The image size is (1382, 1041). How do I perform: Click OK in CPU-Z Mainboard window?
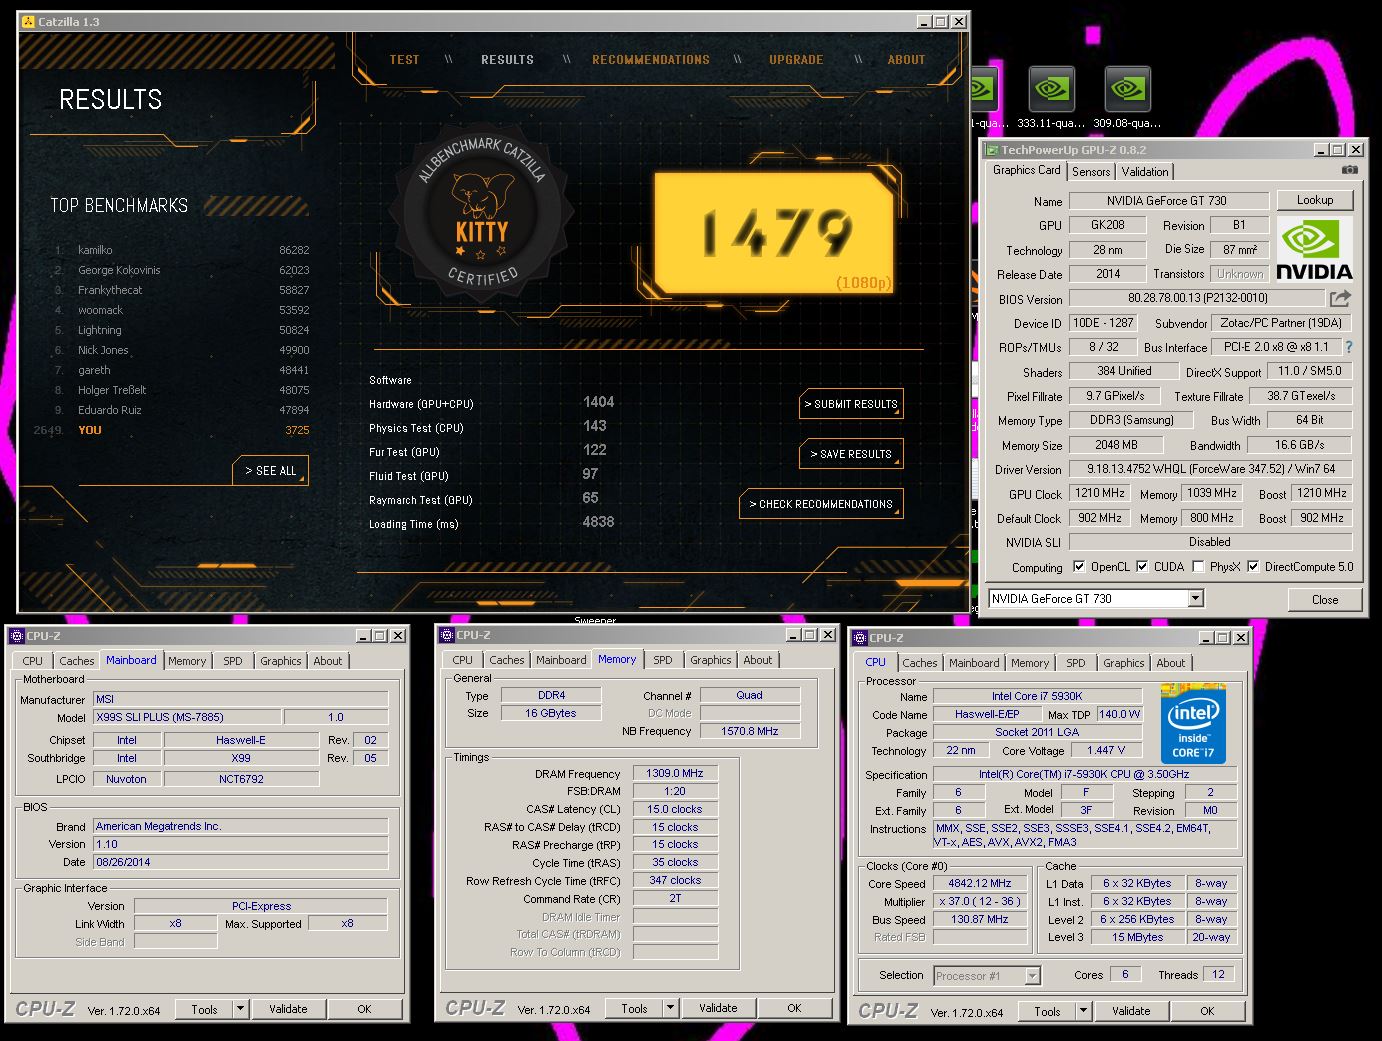(364, 1009)
